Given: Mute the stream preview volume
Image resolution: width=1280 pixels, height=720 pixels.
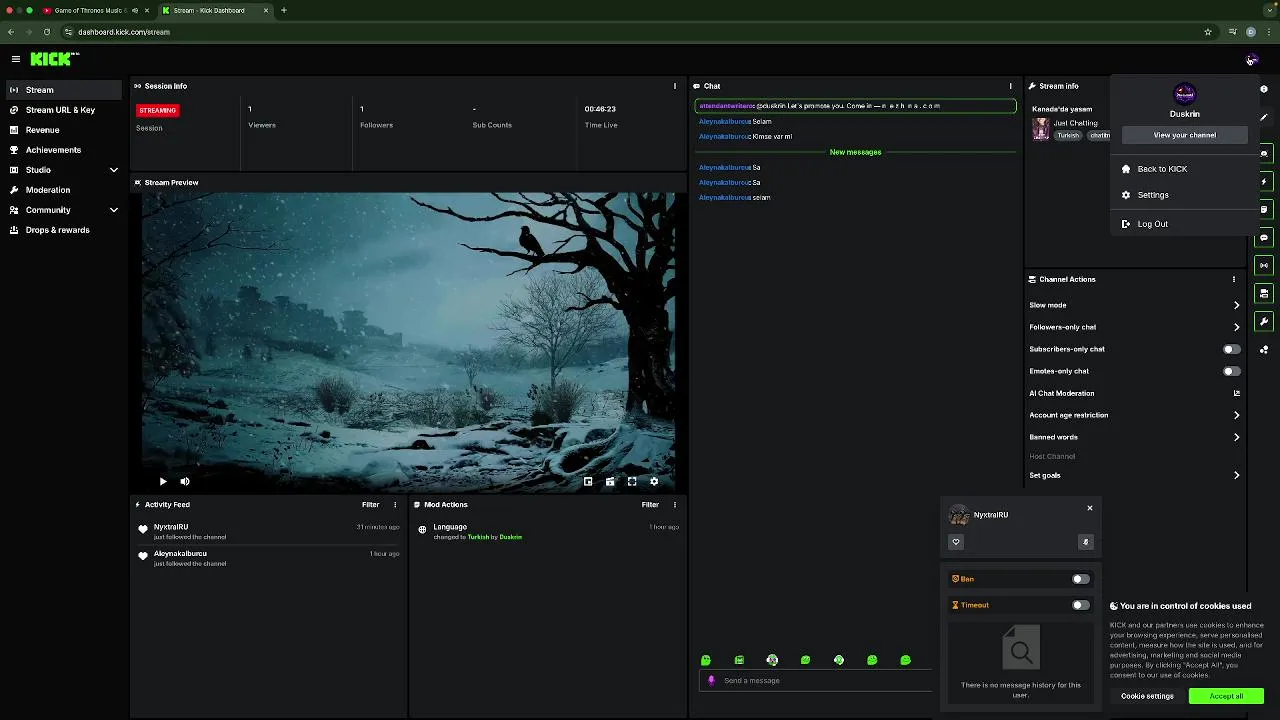Looking at the screenshot, I should [x=185, y=482].
